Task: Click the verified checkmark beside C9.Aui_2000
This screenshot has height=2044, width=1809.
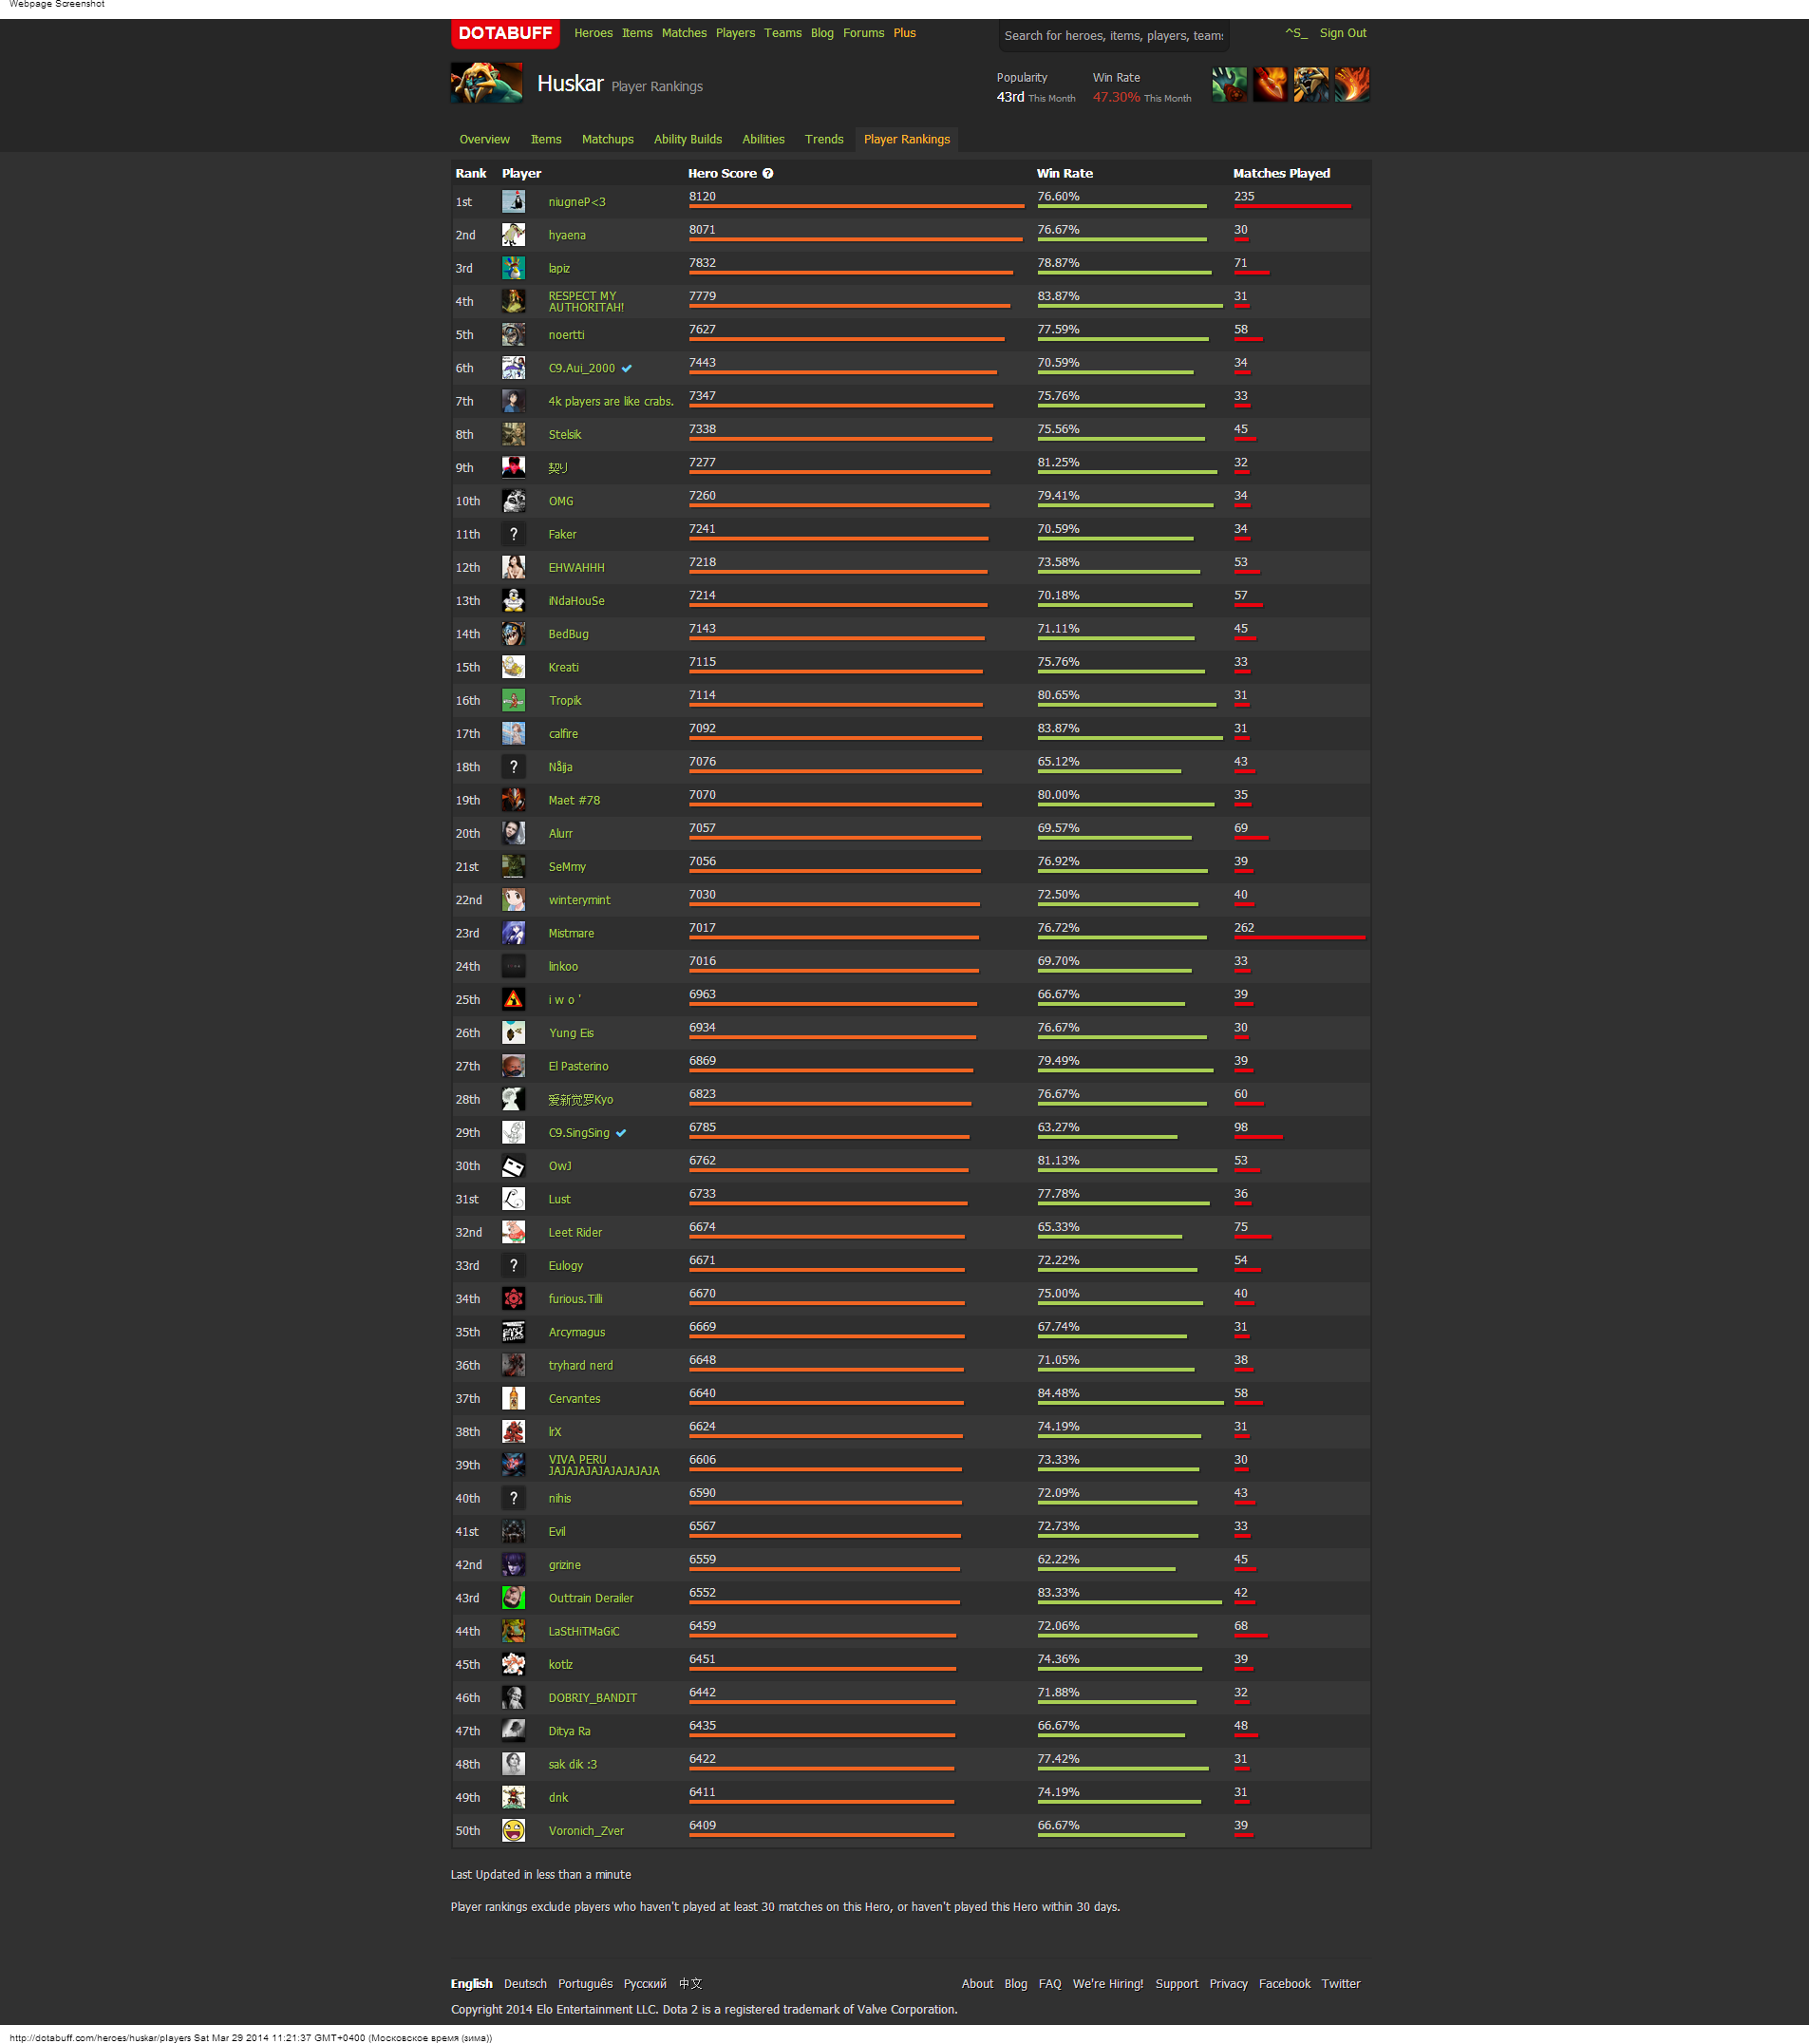Action: [x=627, y=369]
